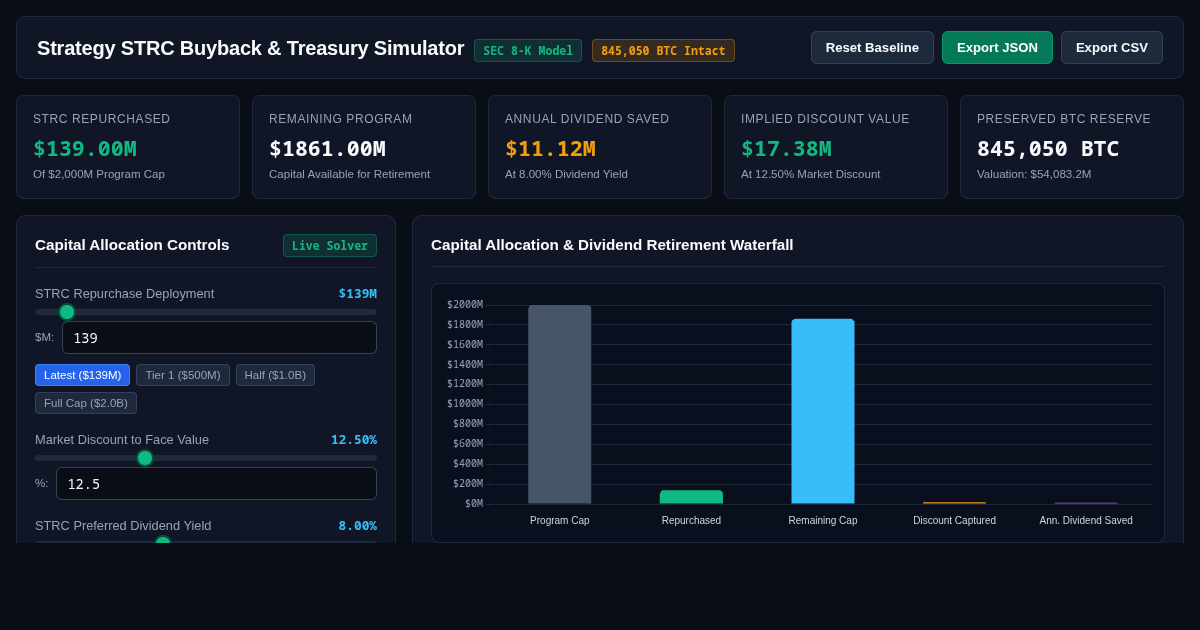
Task: Export data as CSV
Action: click(x=1112, y=47)
